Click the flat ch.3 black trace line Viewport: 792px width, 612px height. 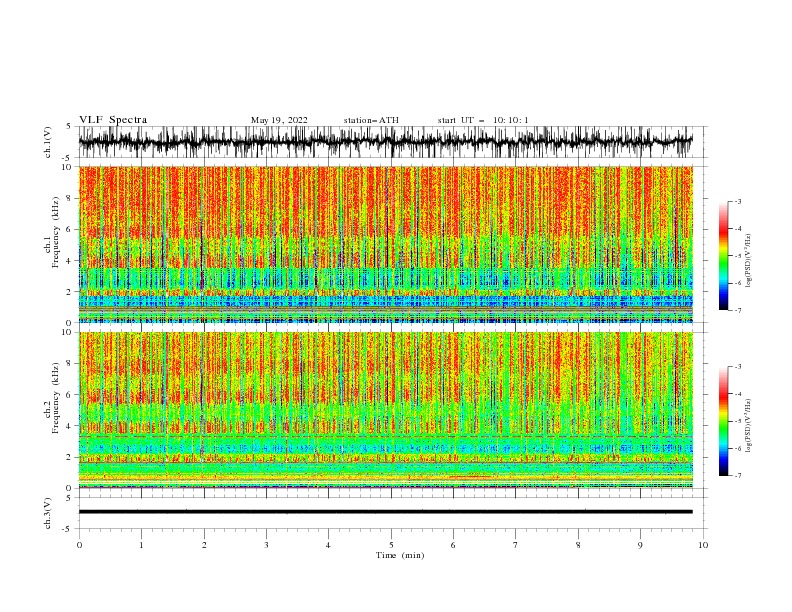click(x=385, y=512)
